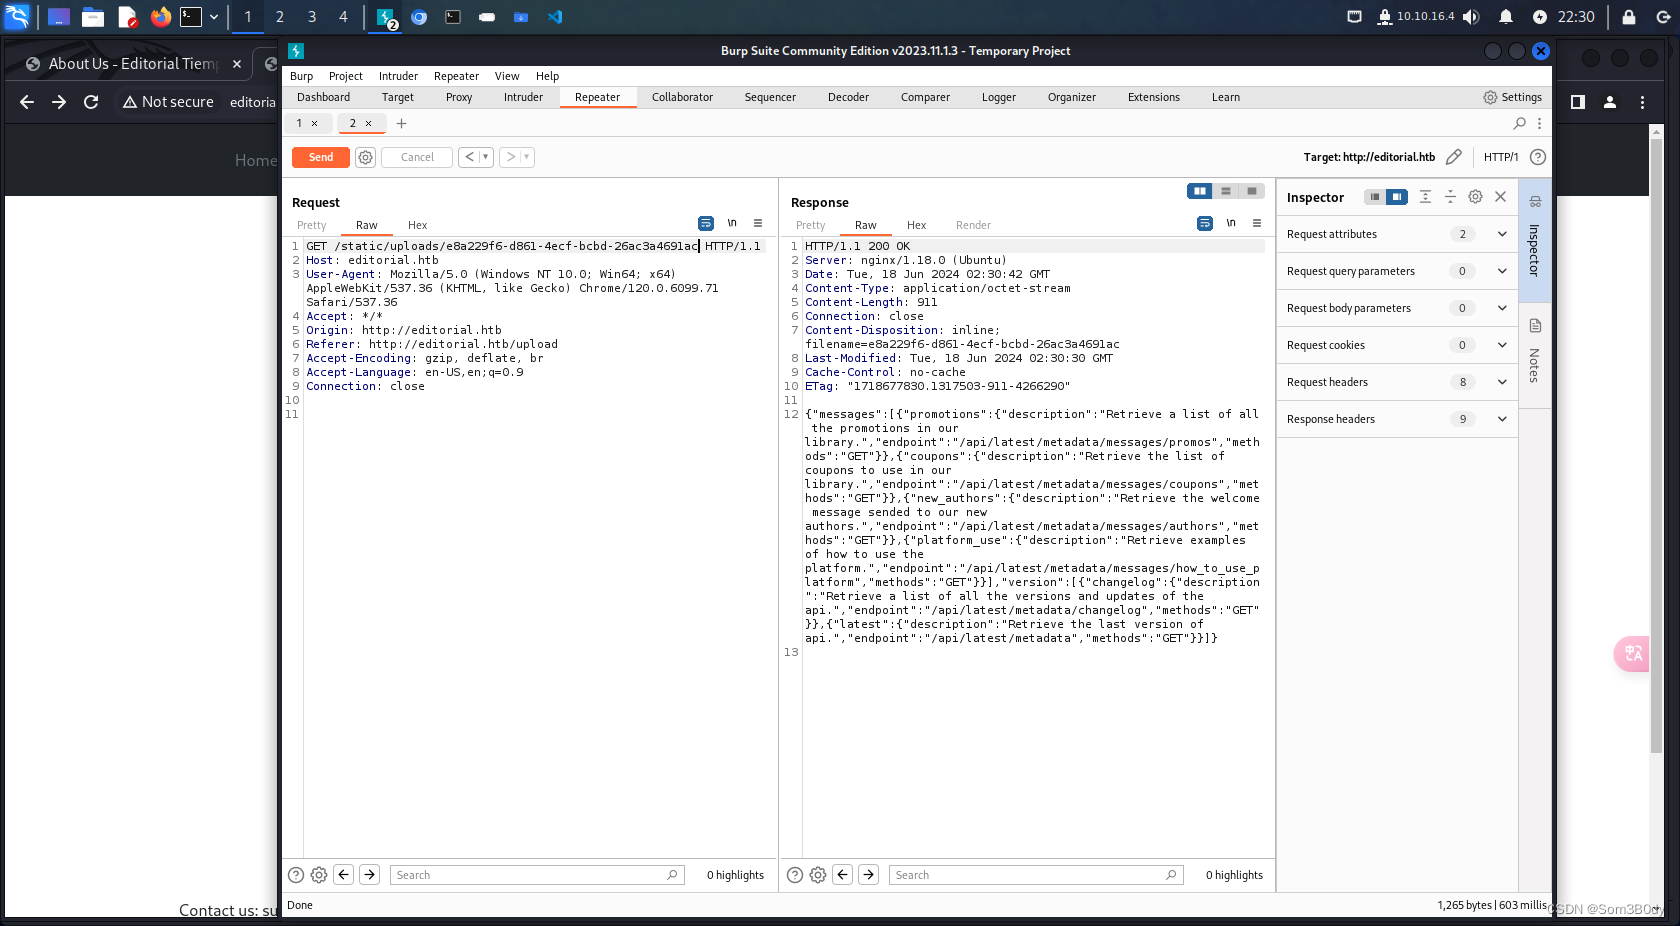Viewport: 1680px width, 926px height.
Task: Open request search help icon
Action: tap(296, 875)
